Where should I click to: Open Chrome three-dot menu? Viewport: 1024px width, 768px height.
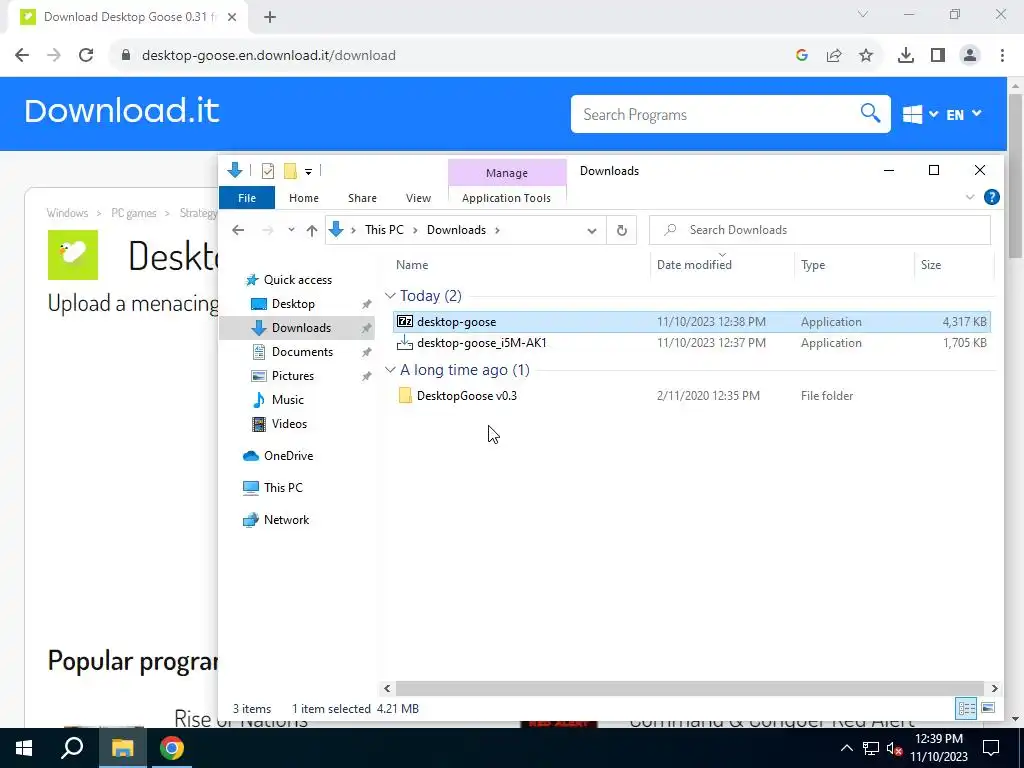1002,55
